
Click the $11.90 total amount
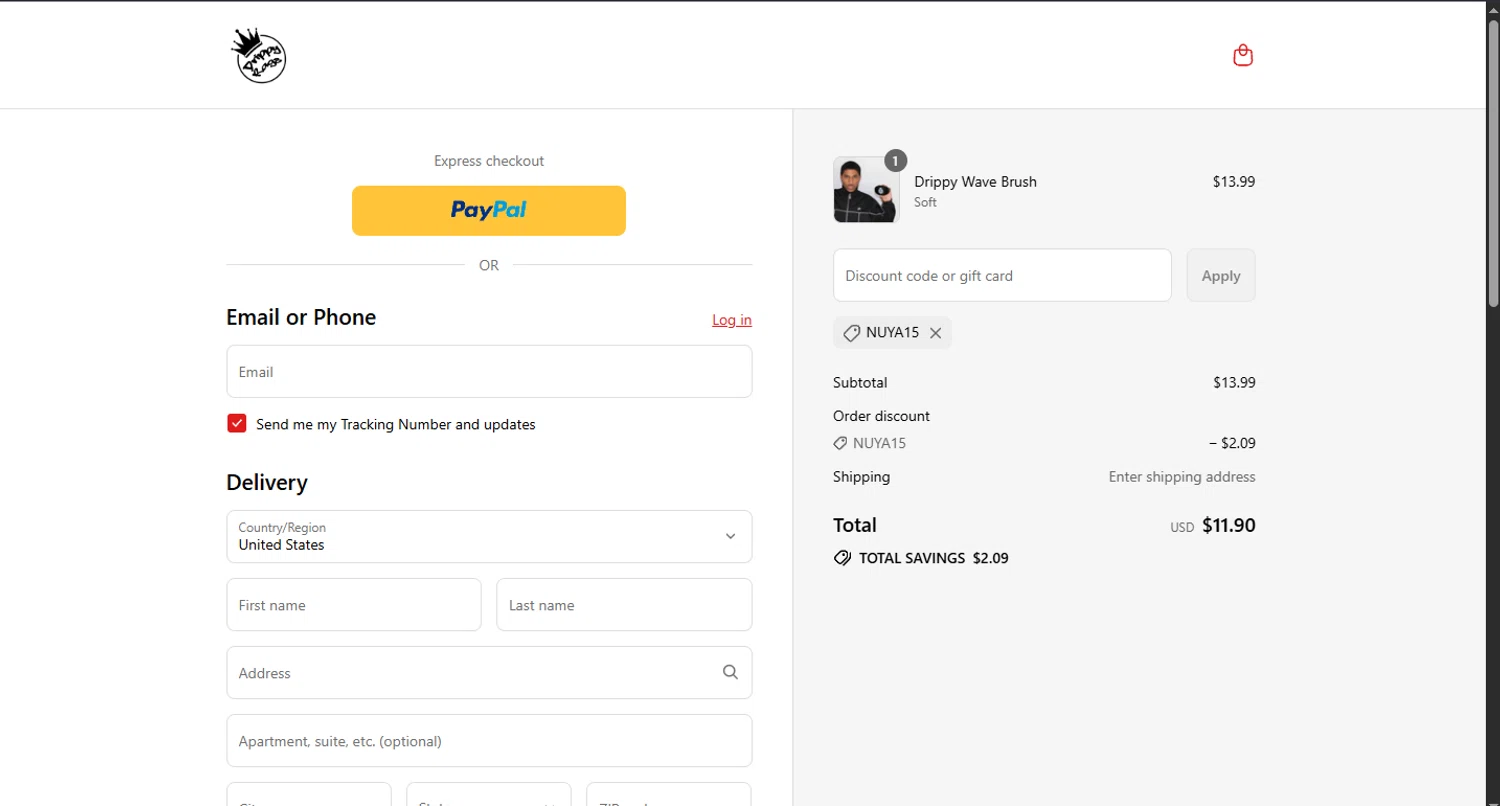coord(1228,525)
